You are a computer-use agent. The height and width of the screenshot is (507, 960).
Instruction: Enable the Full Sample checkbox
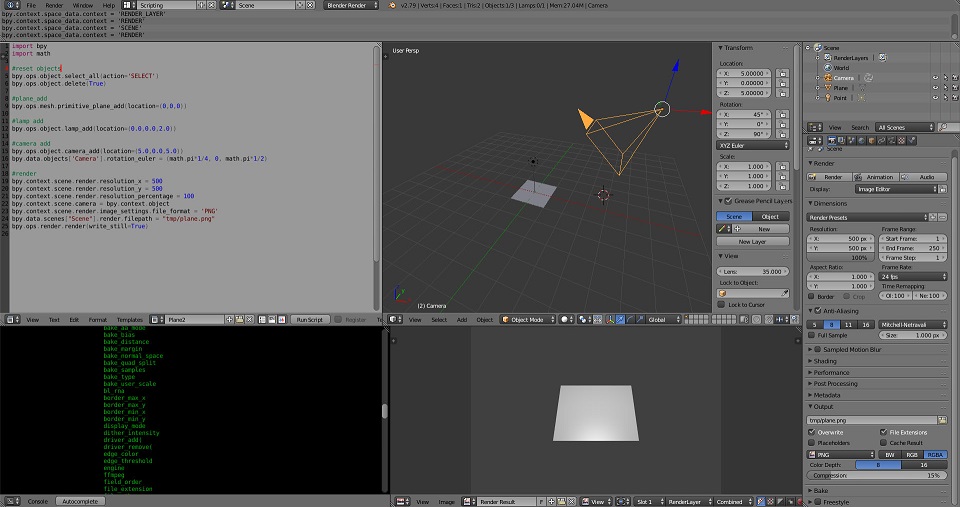(811, 336)
